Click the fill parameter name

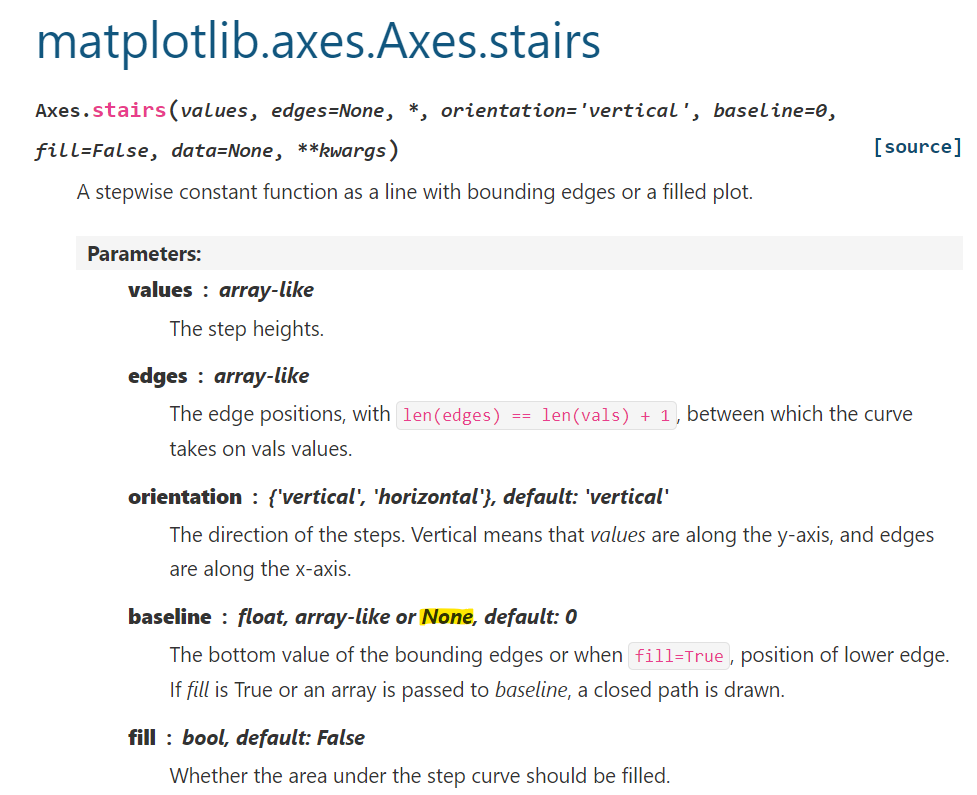(x=141, y=737)
